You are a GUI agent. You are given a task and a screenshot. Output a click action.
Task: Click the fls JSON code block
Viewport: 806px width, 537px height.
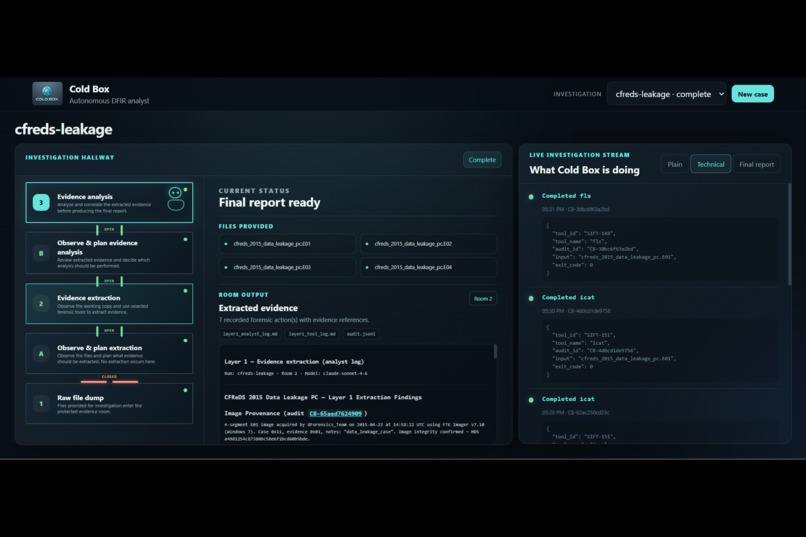tap(660, 249)
